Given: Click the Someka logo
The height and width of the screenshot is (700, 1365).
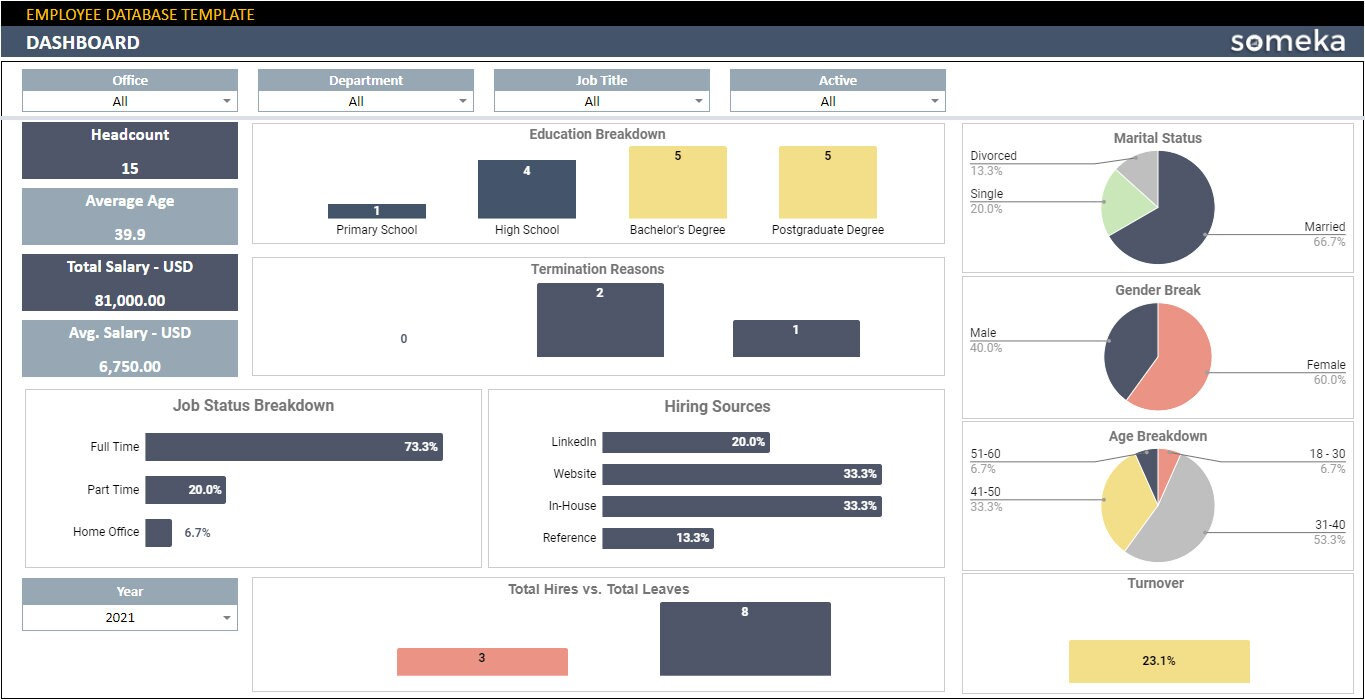Looking at the screenshot, I should 1289,41.
